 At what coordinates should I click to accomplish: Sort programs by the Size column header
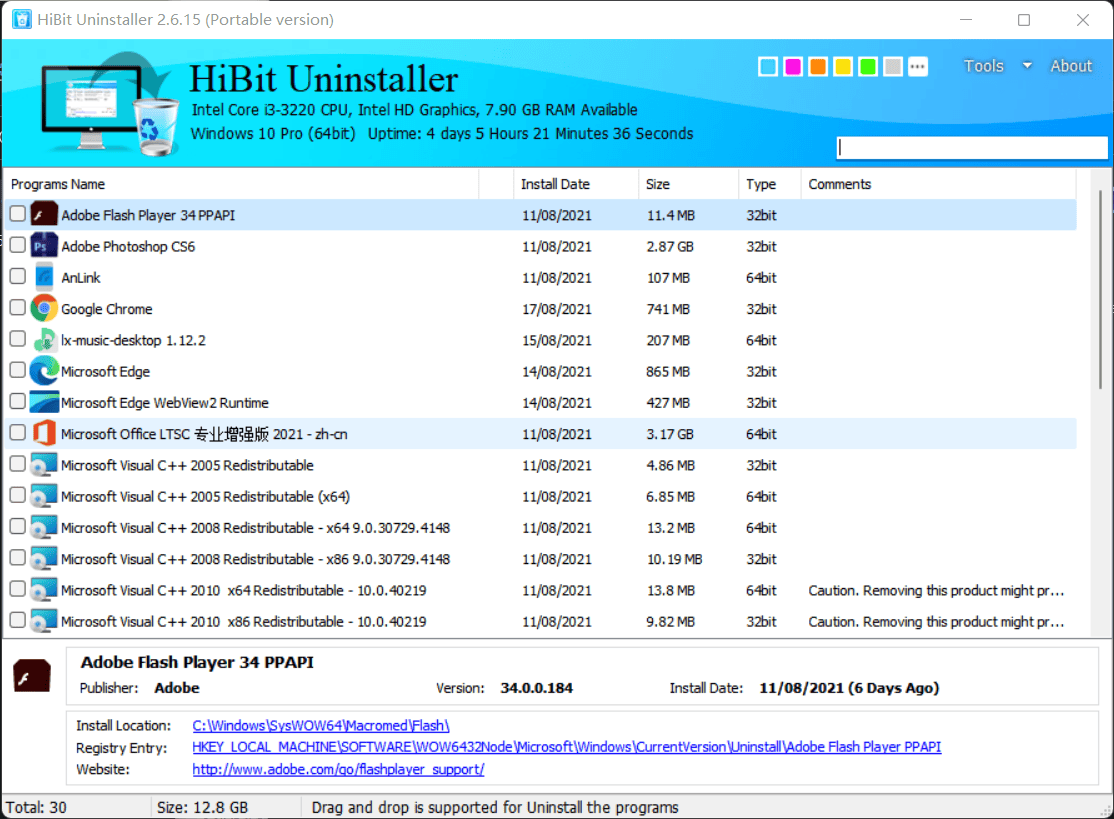(x=658, y=184)
